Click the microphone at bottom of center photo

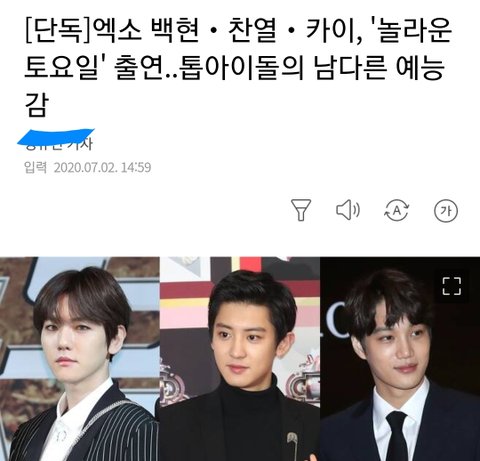pos(292,446)
